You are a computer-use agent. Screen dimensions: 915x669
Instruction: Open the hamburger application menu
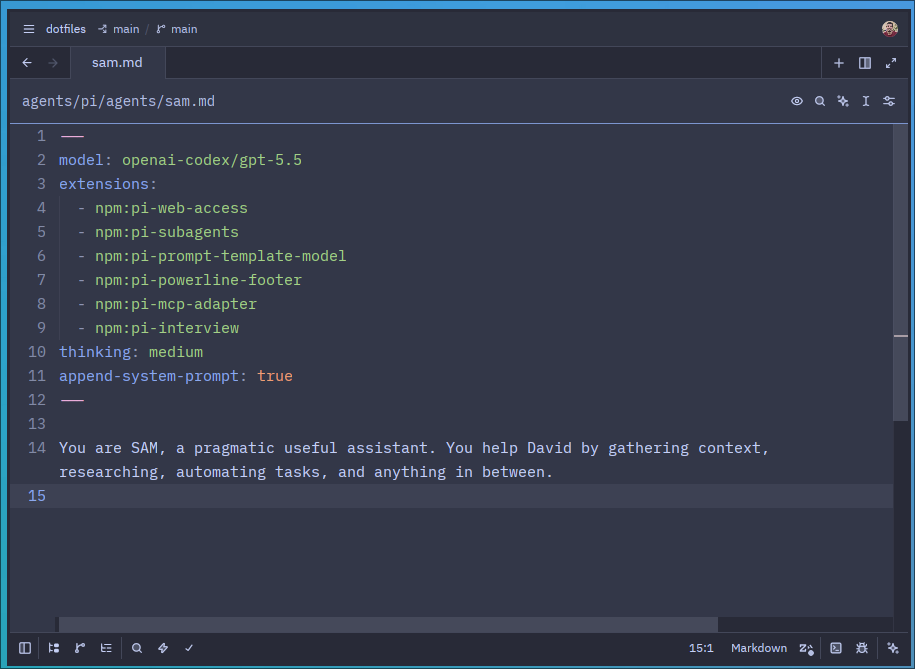(29, 29)
